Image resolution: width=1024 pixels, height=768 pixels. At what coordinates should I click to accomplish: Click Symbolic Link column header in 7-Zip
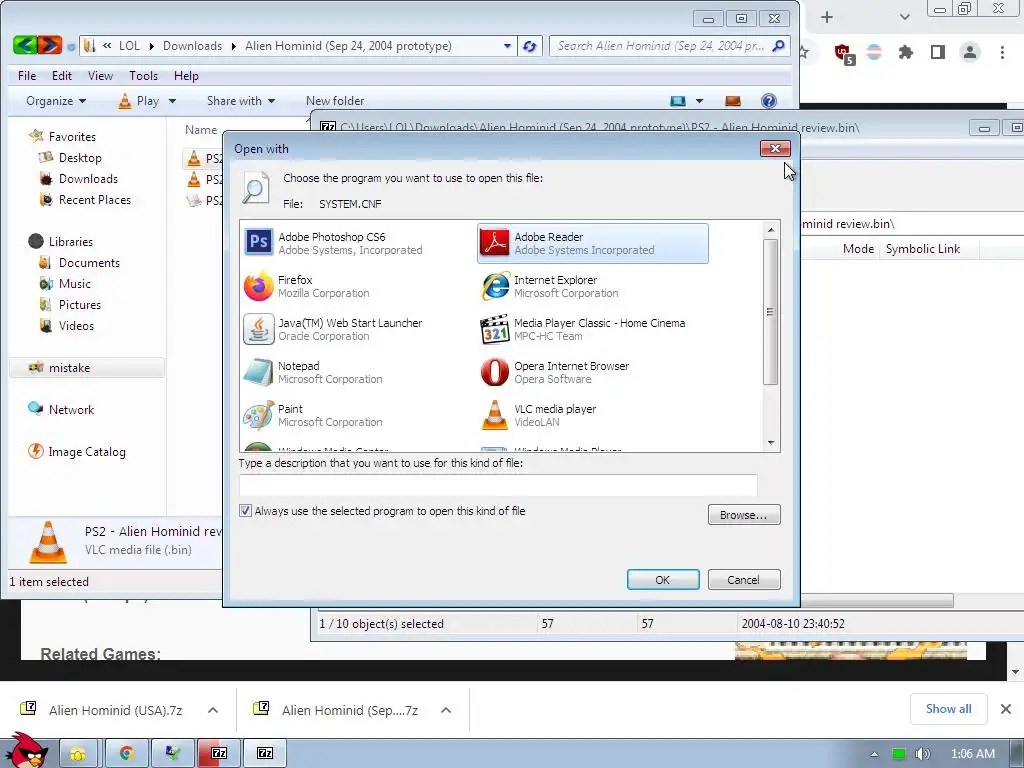pyautogui.click(x=923, y=249)
